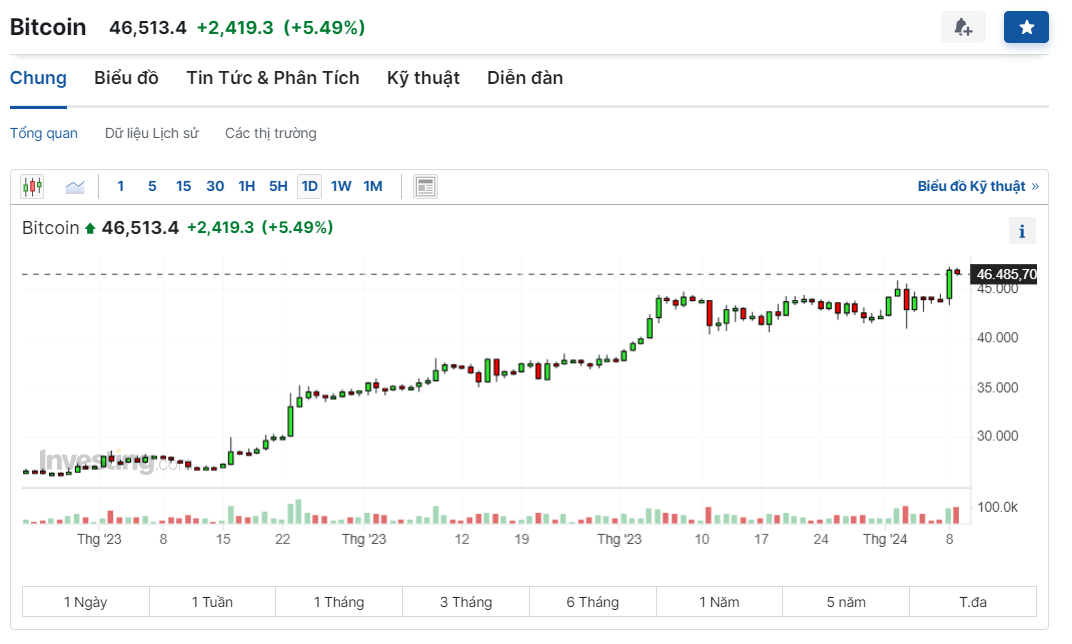The width and height of the screenshot is (1072, 644).
Task: Open the Dữ liệu Lịch sử sub-tab
Action: [x=152, y=133]
